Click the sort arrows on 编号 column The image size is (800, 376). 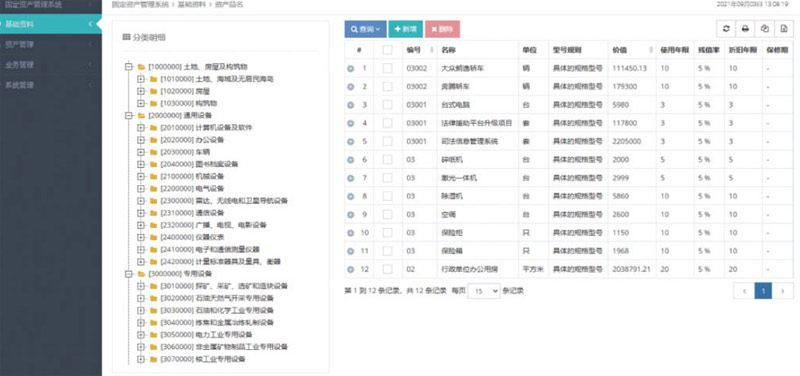click(432, 50)
